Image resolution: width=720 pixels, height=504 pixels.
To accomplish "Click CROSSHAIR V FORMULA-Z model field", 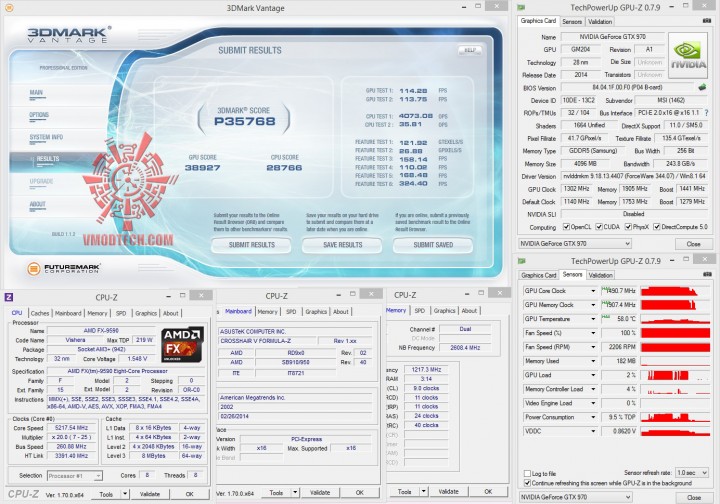I will [x=267, y=341].
